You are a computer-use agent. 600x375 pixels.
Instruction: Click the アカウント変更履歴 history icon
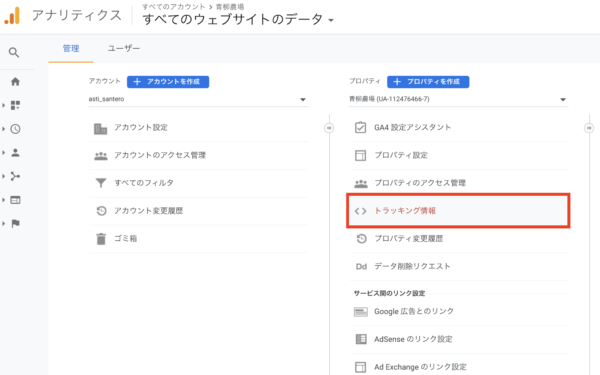pos(101,210)
